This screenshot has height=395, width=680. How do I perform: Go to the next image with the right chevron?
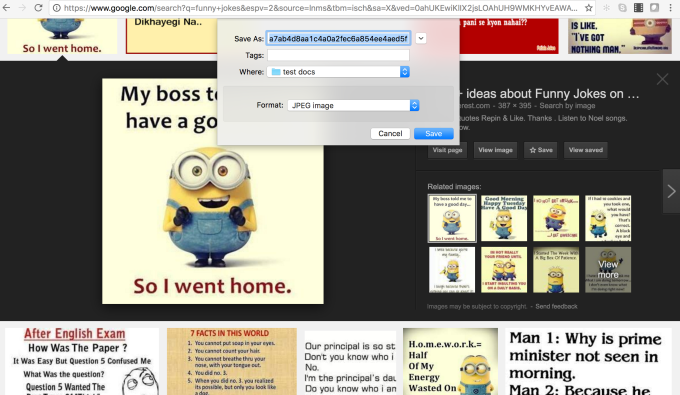(x=671, y=191)
